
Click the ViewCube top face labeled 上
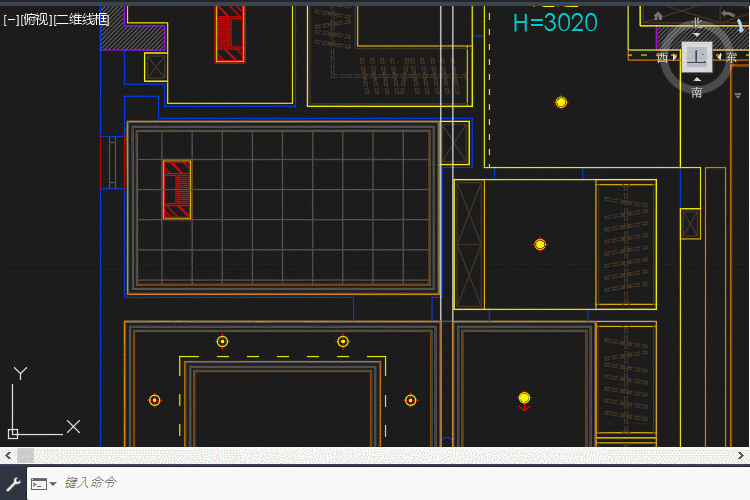(x=697, y=57)
